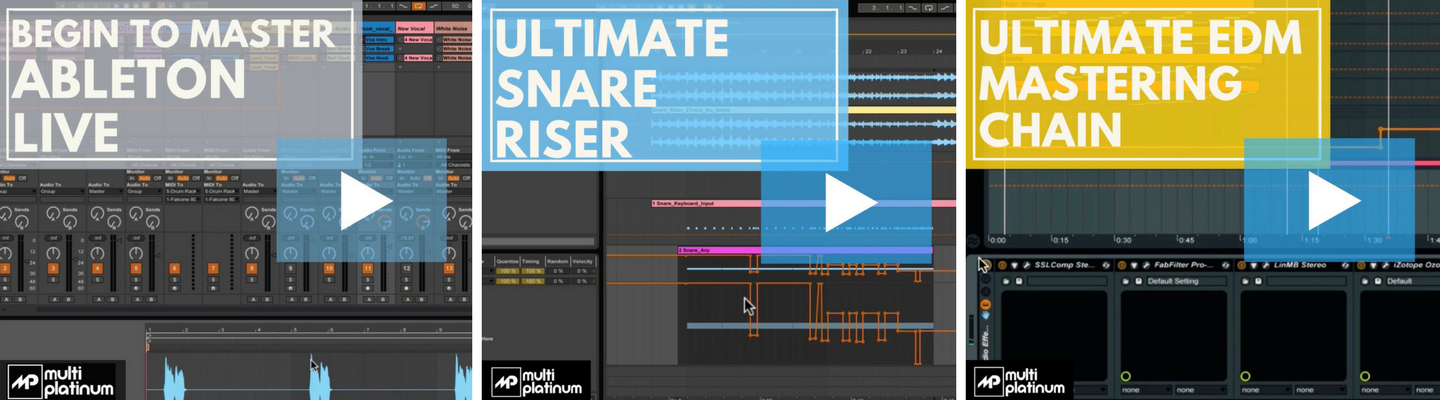The image size is (1440, 400).
Task: Click the Multi Platinum logo on the Mastering Chain thumbnail
Action: coord(1020,381)
